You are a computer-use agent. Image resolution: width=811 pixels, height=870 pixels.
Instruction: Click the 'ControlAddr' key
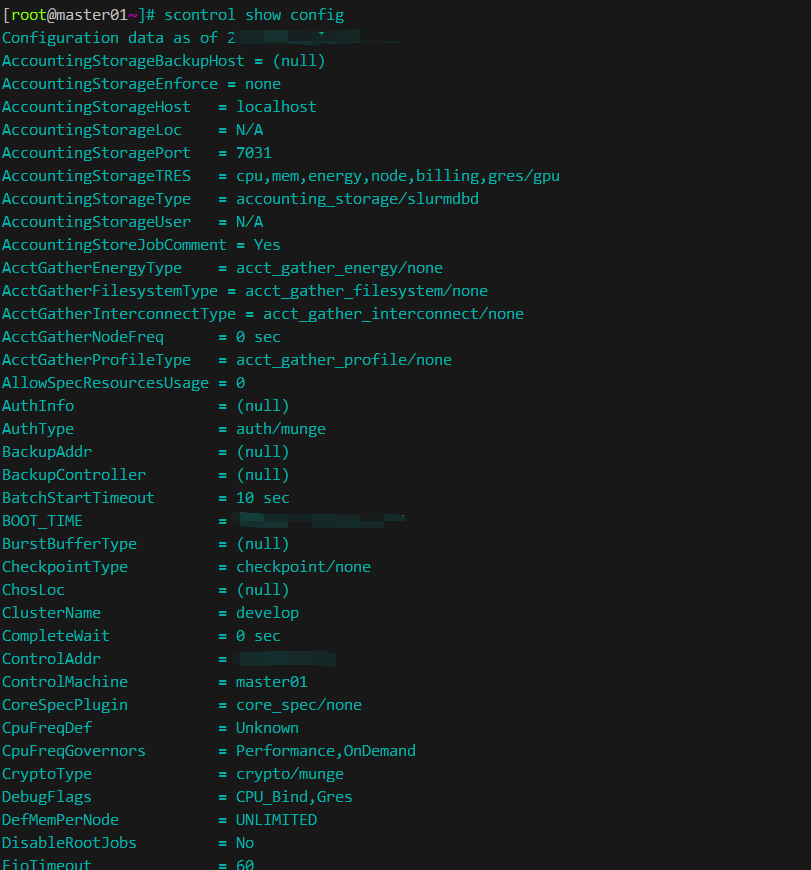click(x=51, y=659)
